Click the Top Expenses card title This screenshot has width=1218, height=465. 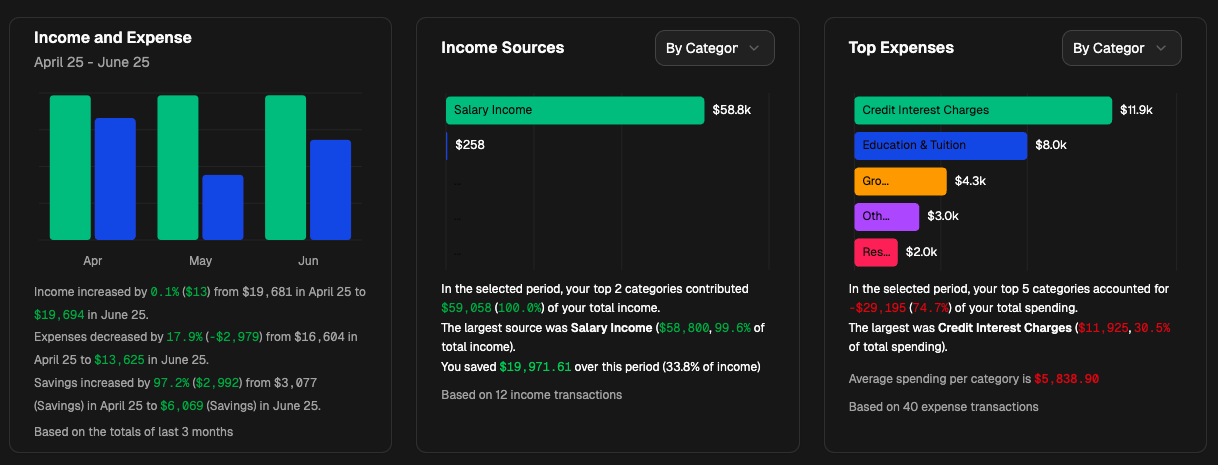tap(901, 48)
